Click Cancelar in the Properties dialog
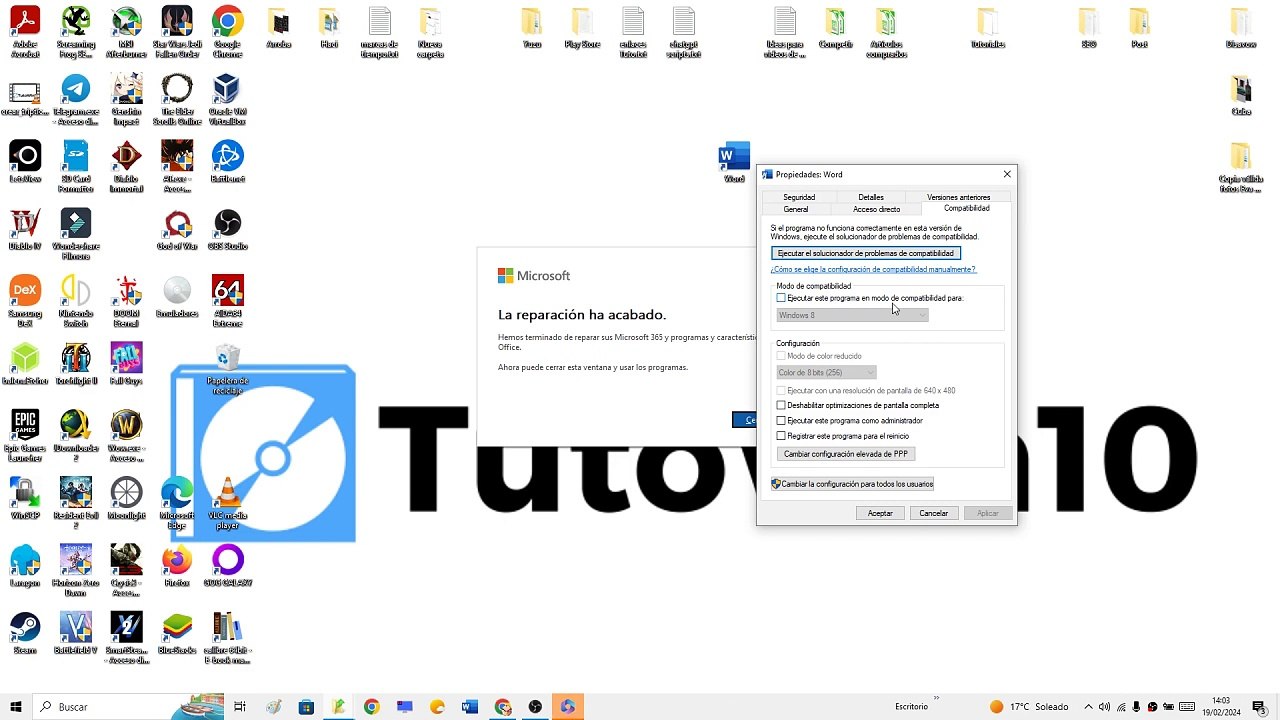The height and width of the screenshot is (720, 1280). click(x=934, y=513)
